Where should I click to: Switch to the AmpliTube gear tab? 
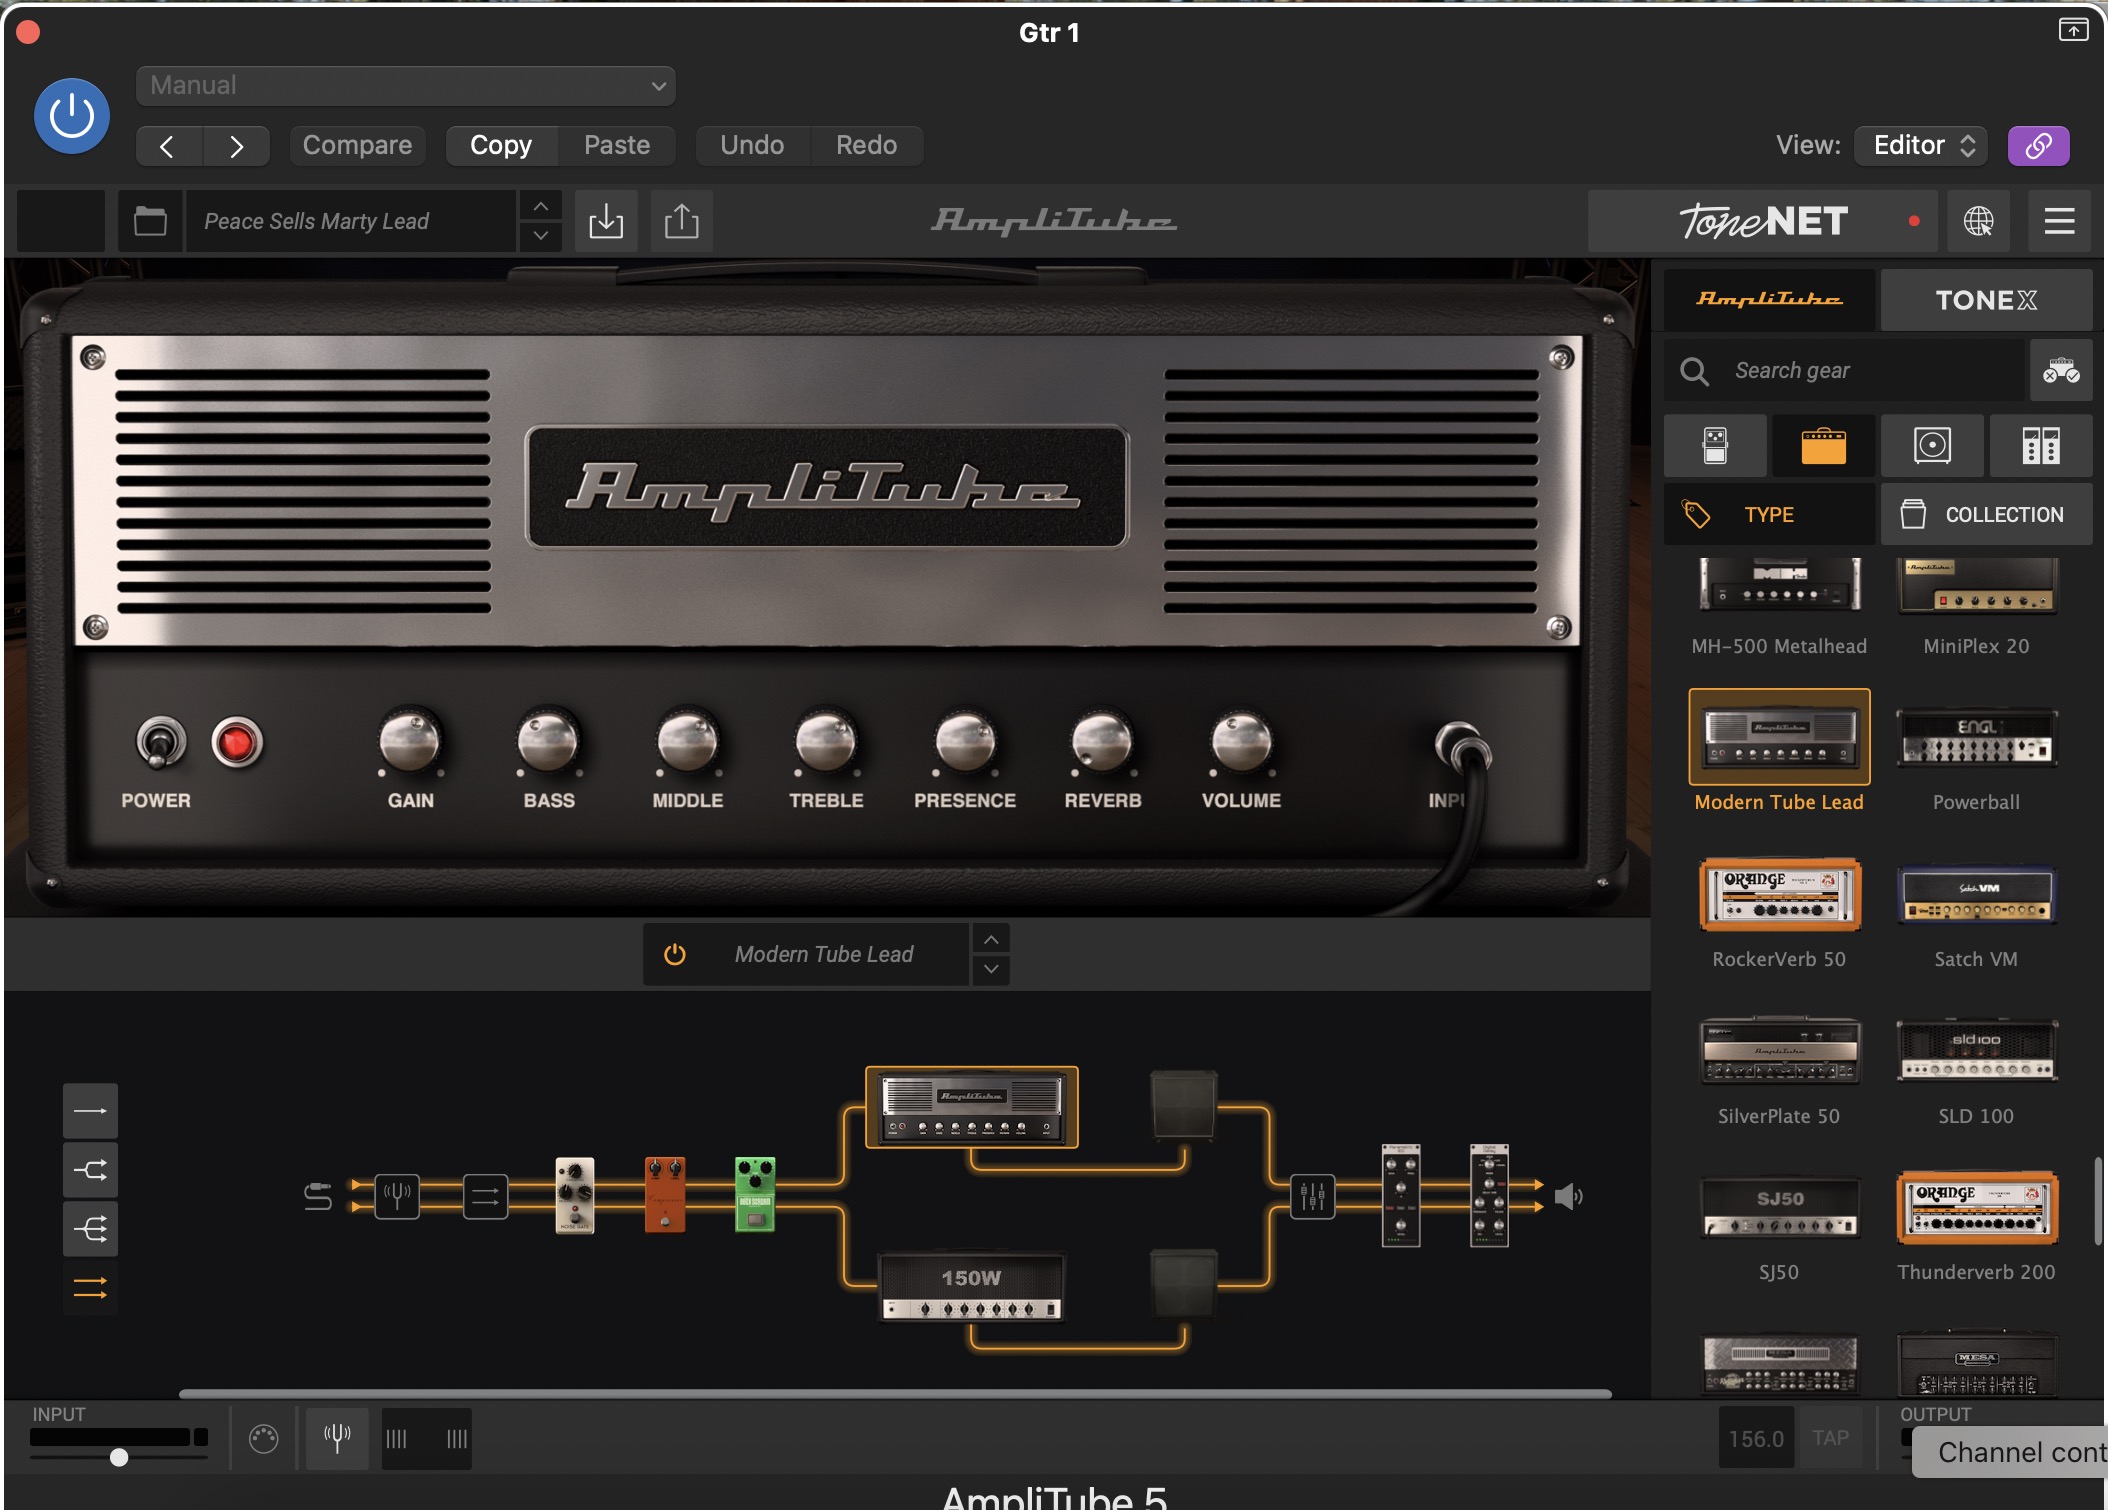coord(1769,300)
